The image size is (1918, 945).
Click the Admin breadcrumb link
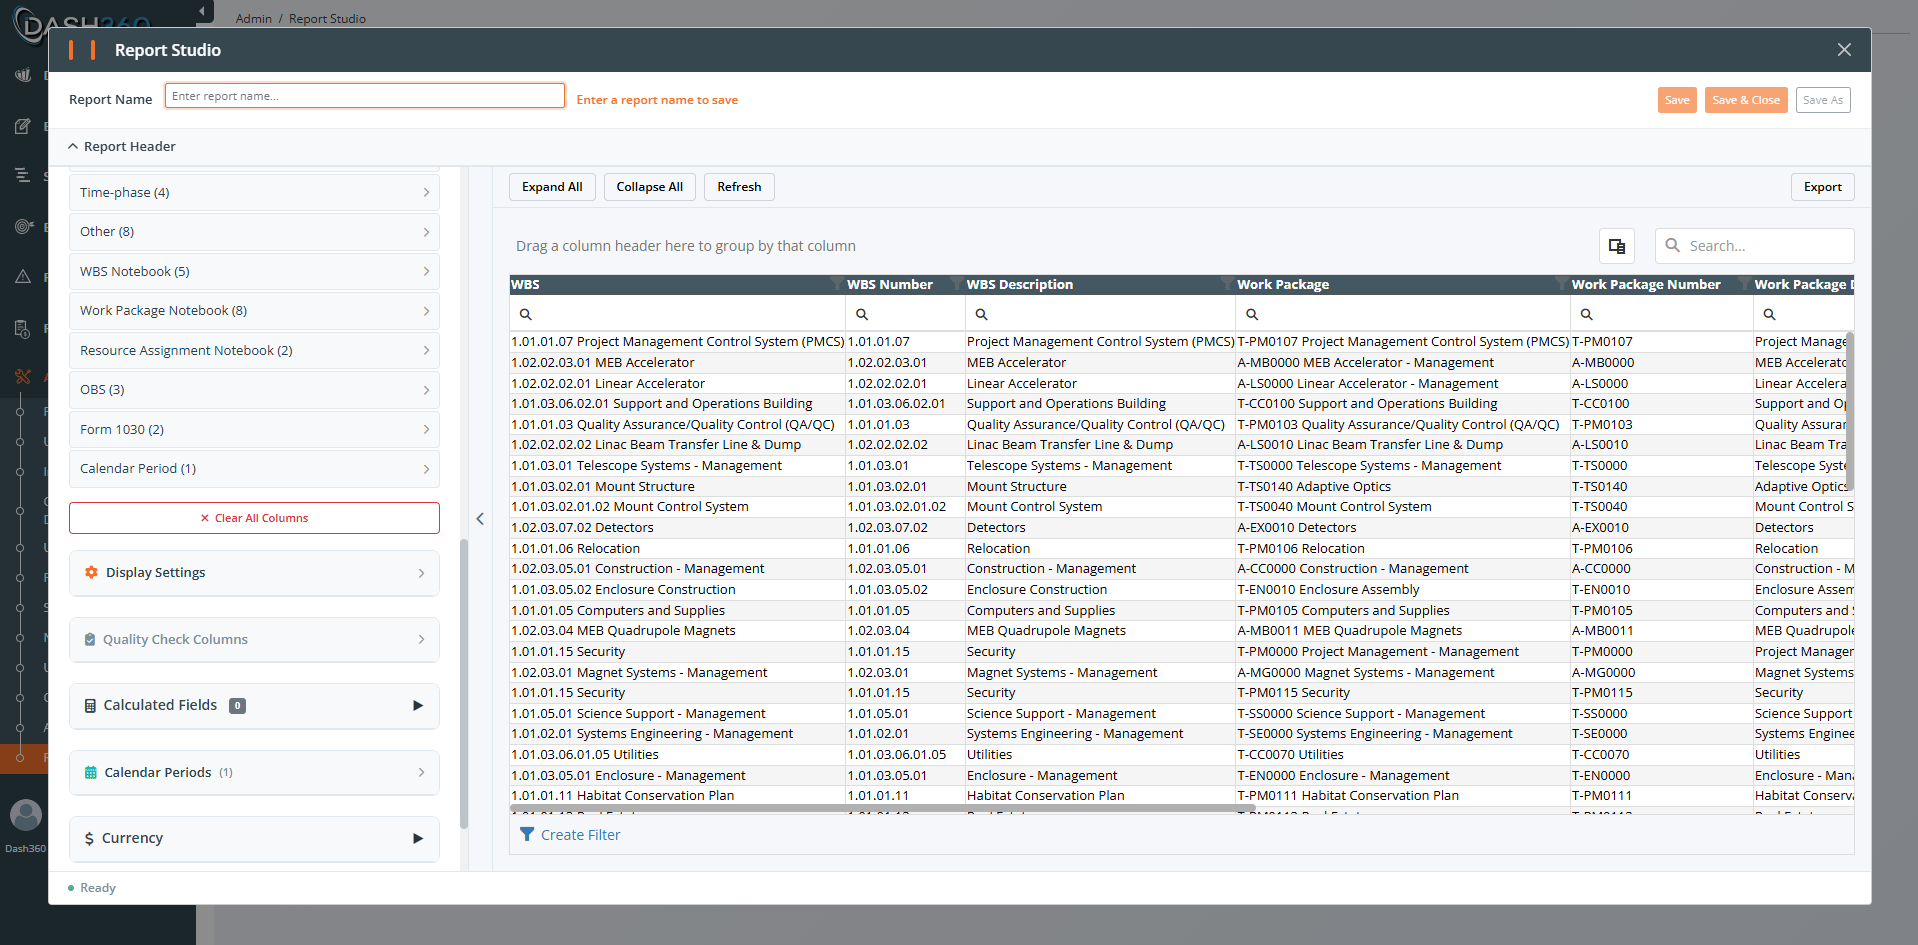click(254, 18)
